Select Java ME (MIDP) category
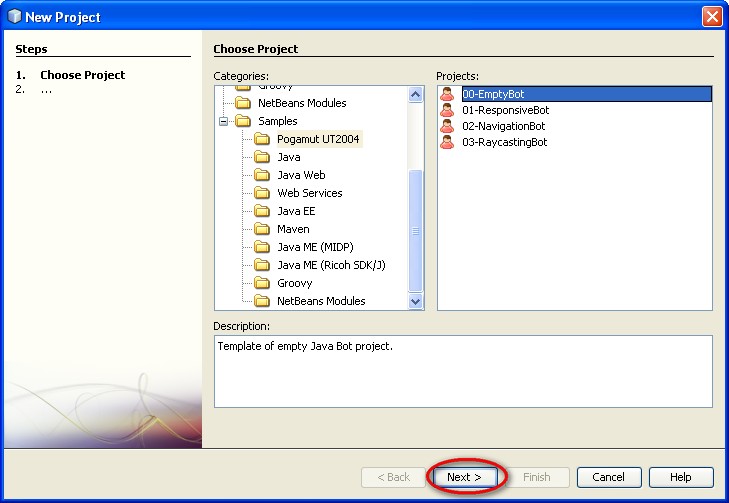Viewport: 729px width, 503px height. tap(315, 247)
